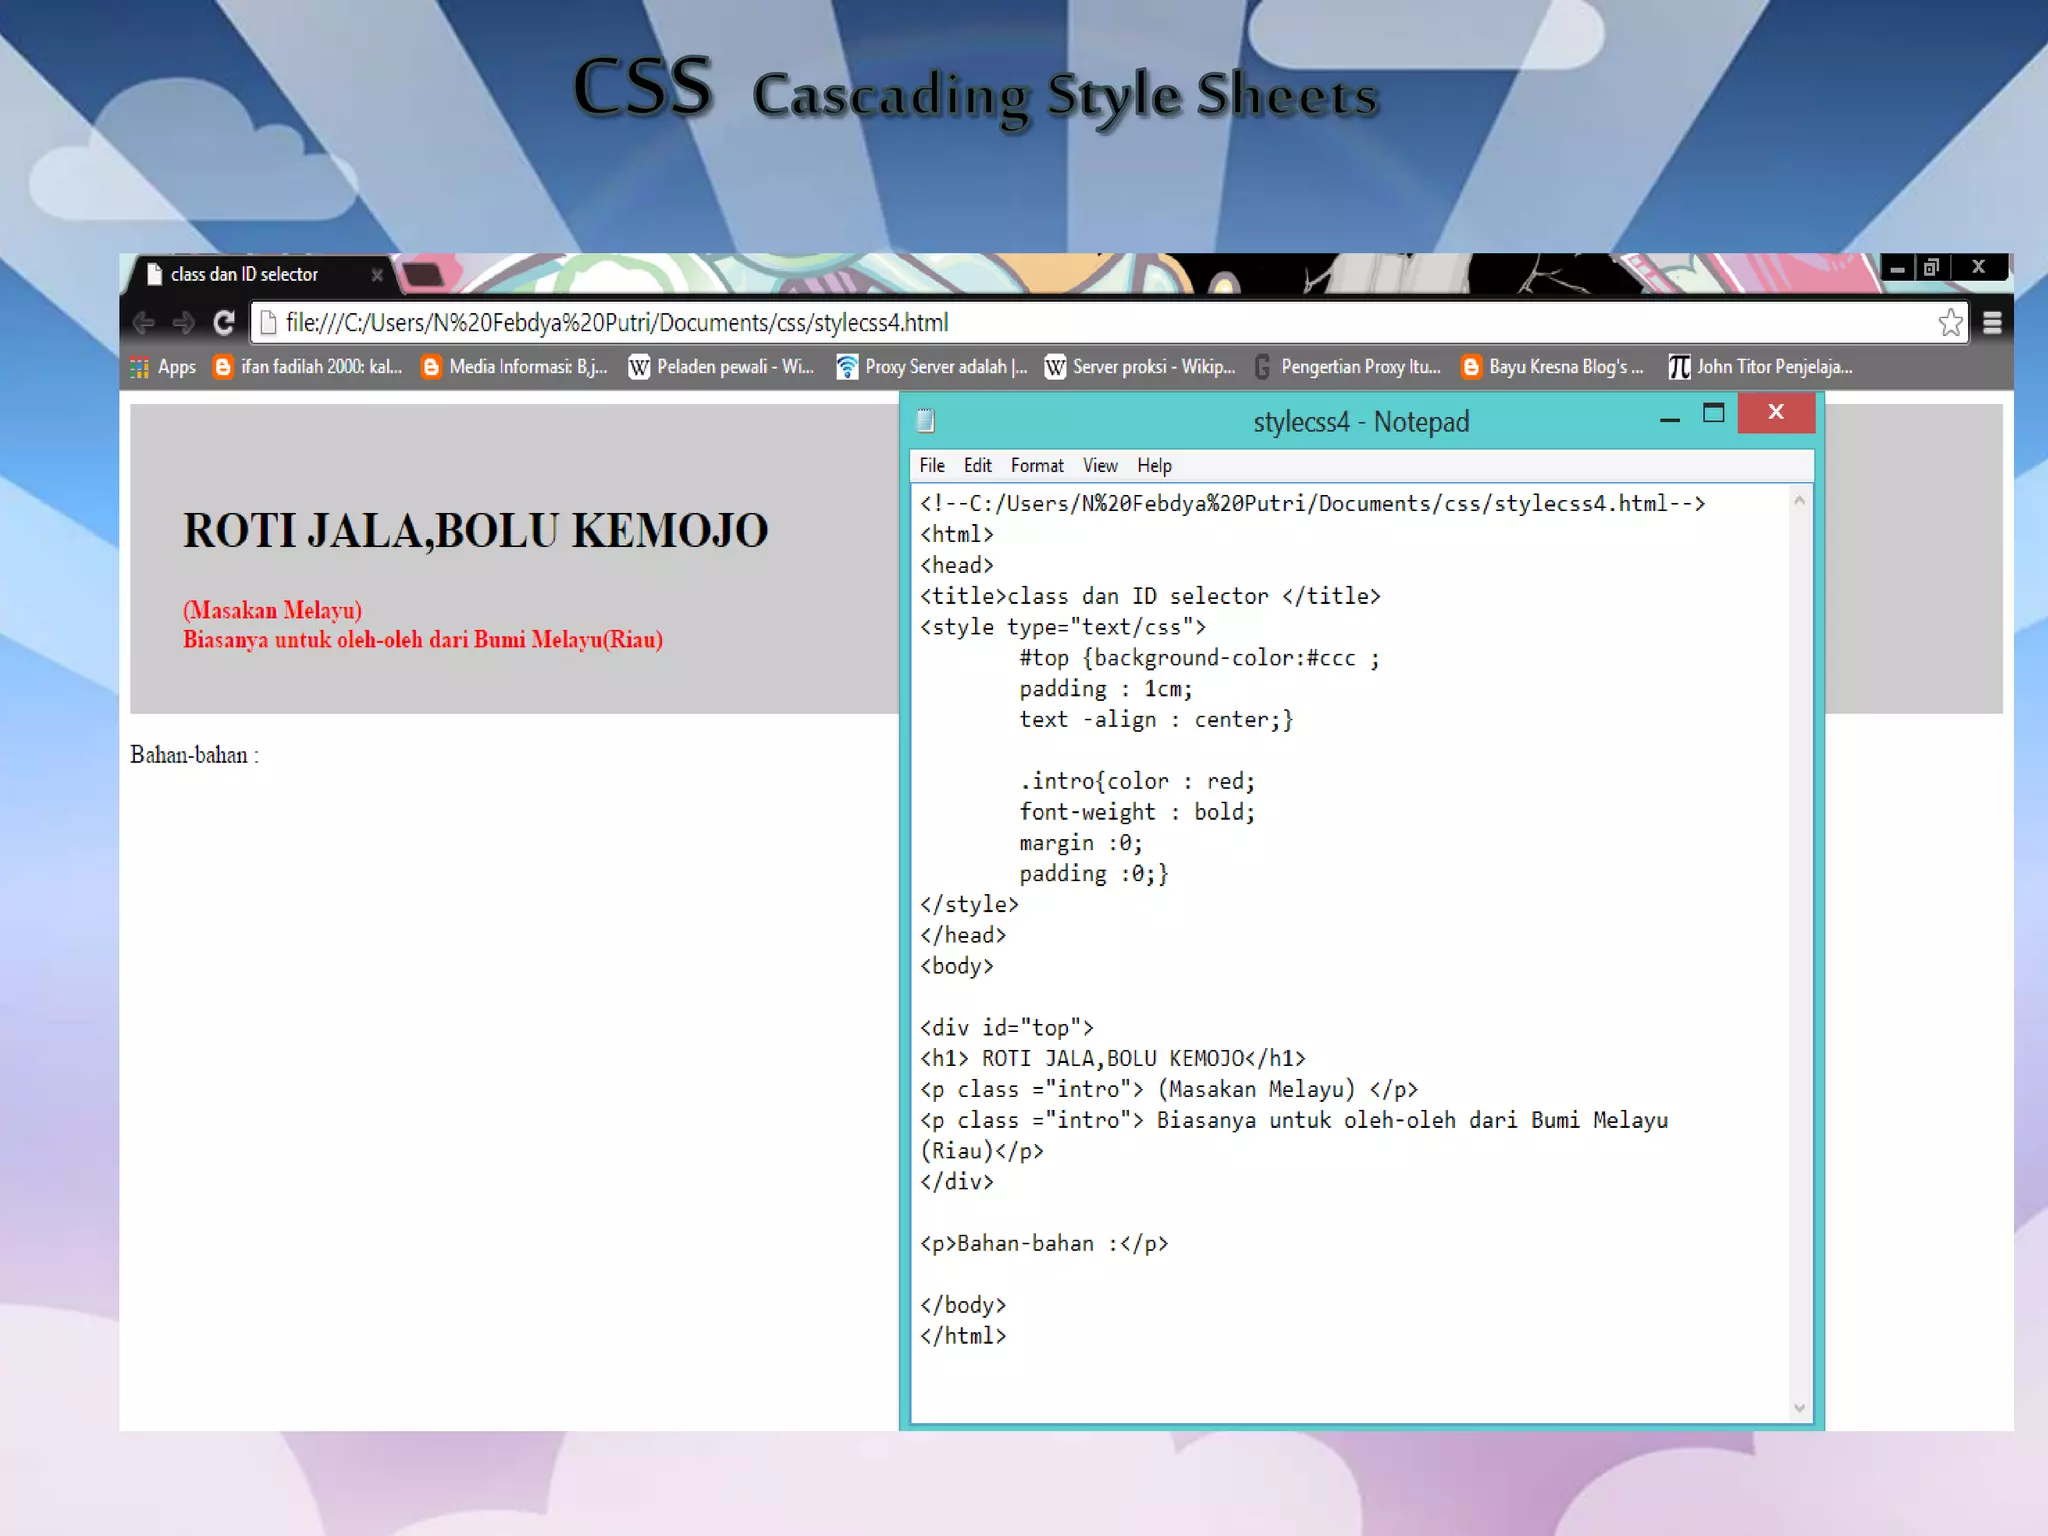2048x1536 pixels.
Task: Open the 'ifan fadilah 2000' bookmark
Action: 308,367
